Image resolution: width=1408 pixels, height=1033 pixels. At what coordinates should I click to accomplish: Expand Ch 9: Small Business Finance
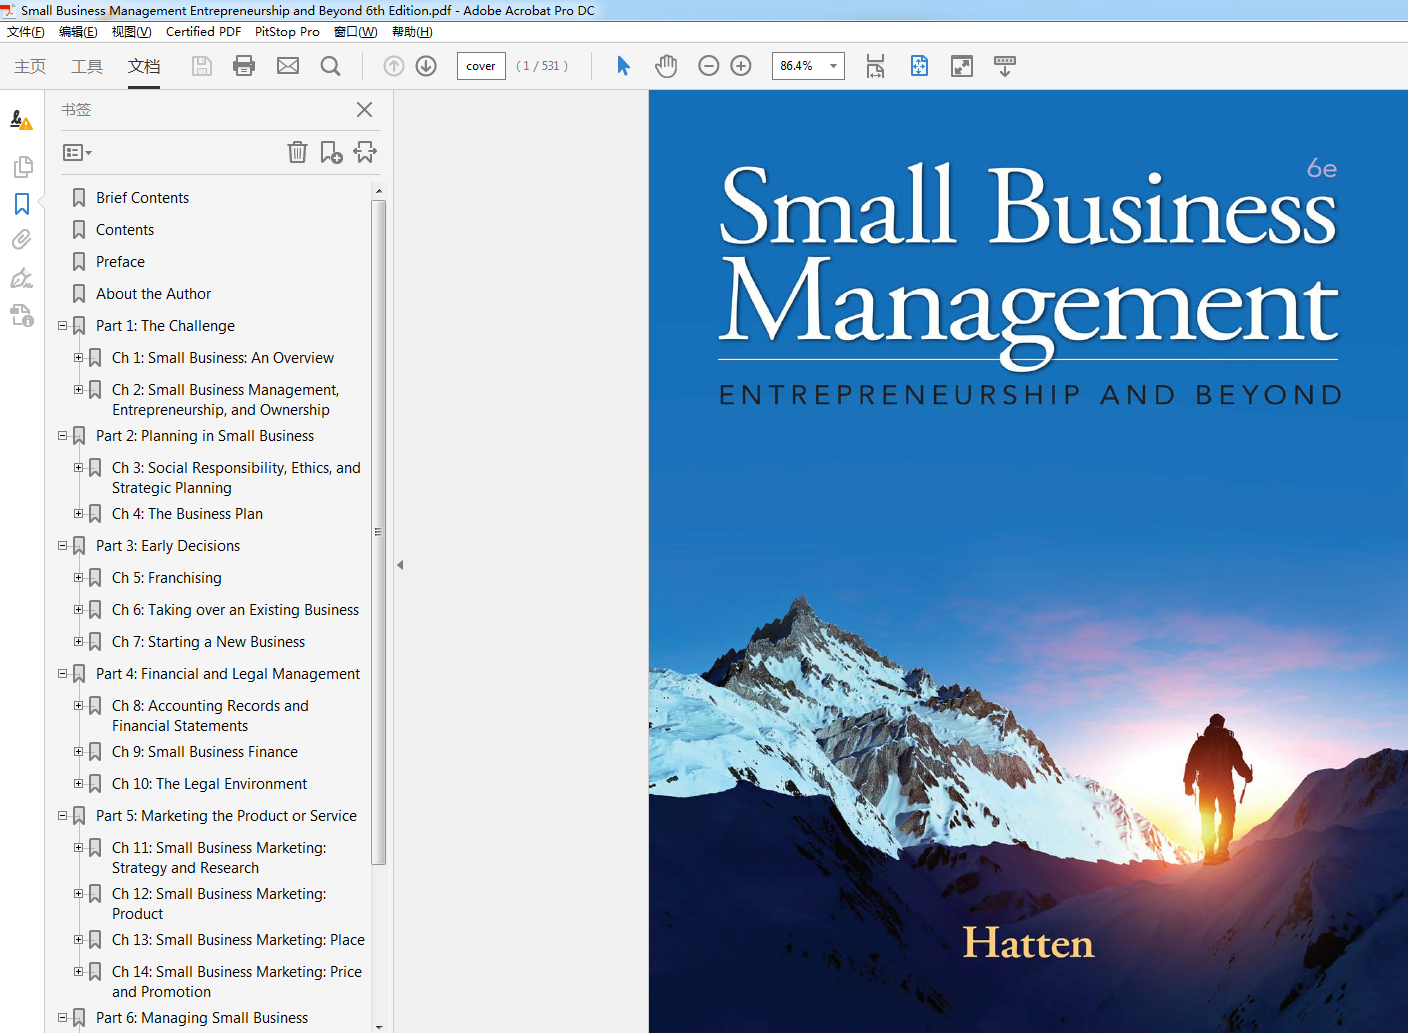pyautogui.click(x=79, y=751)
